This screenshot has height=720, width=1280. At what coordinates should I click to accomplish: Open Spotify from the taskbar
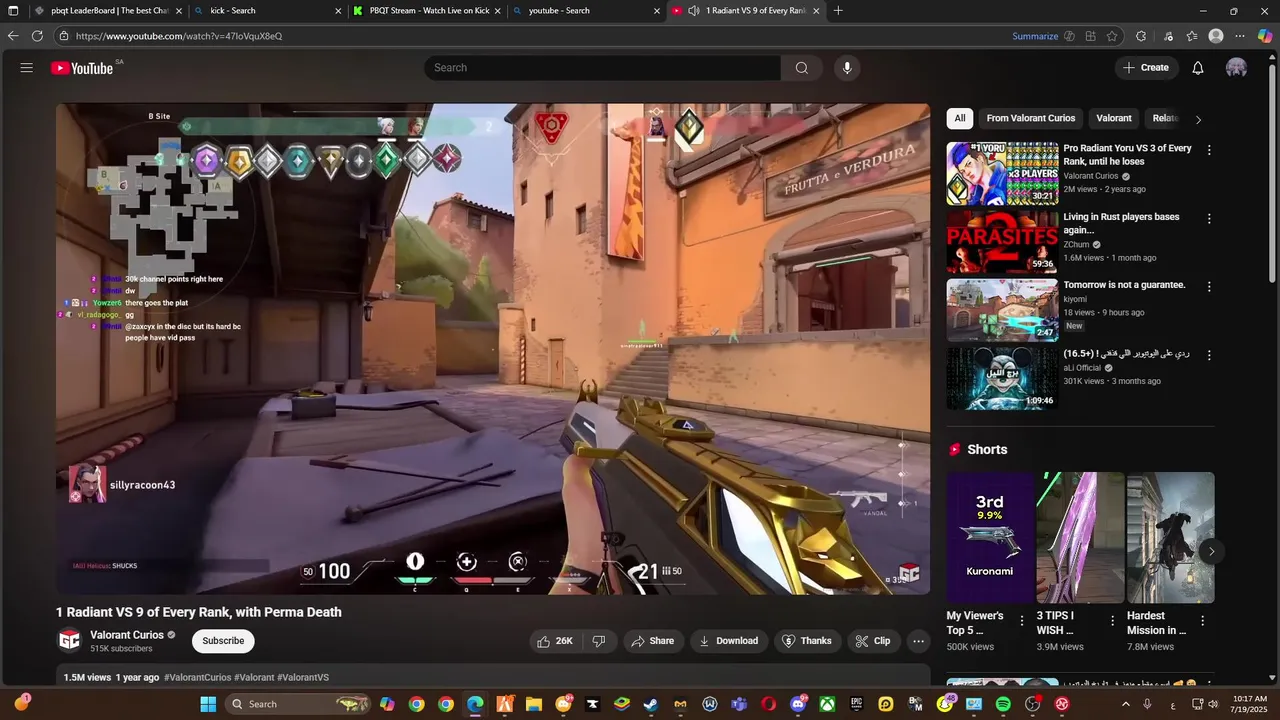[1003, 704]
